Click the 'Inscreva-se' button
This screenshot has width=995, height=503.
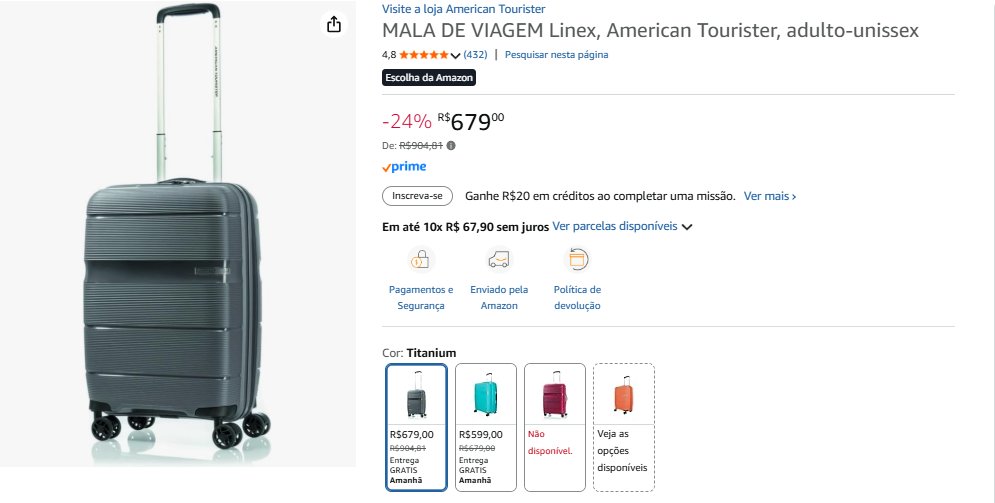(417, 196)
